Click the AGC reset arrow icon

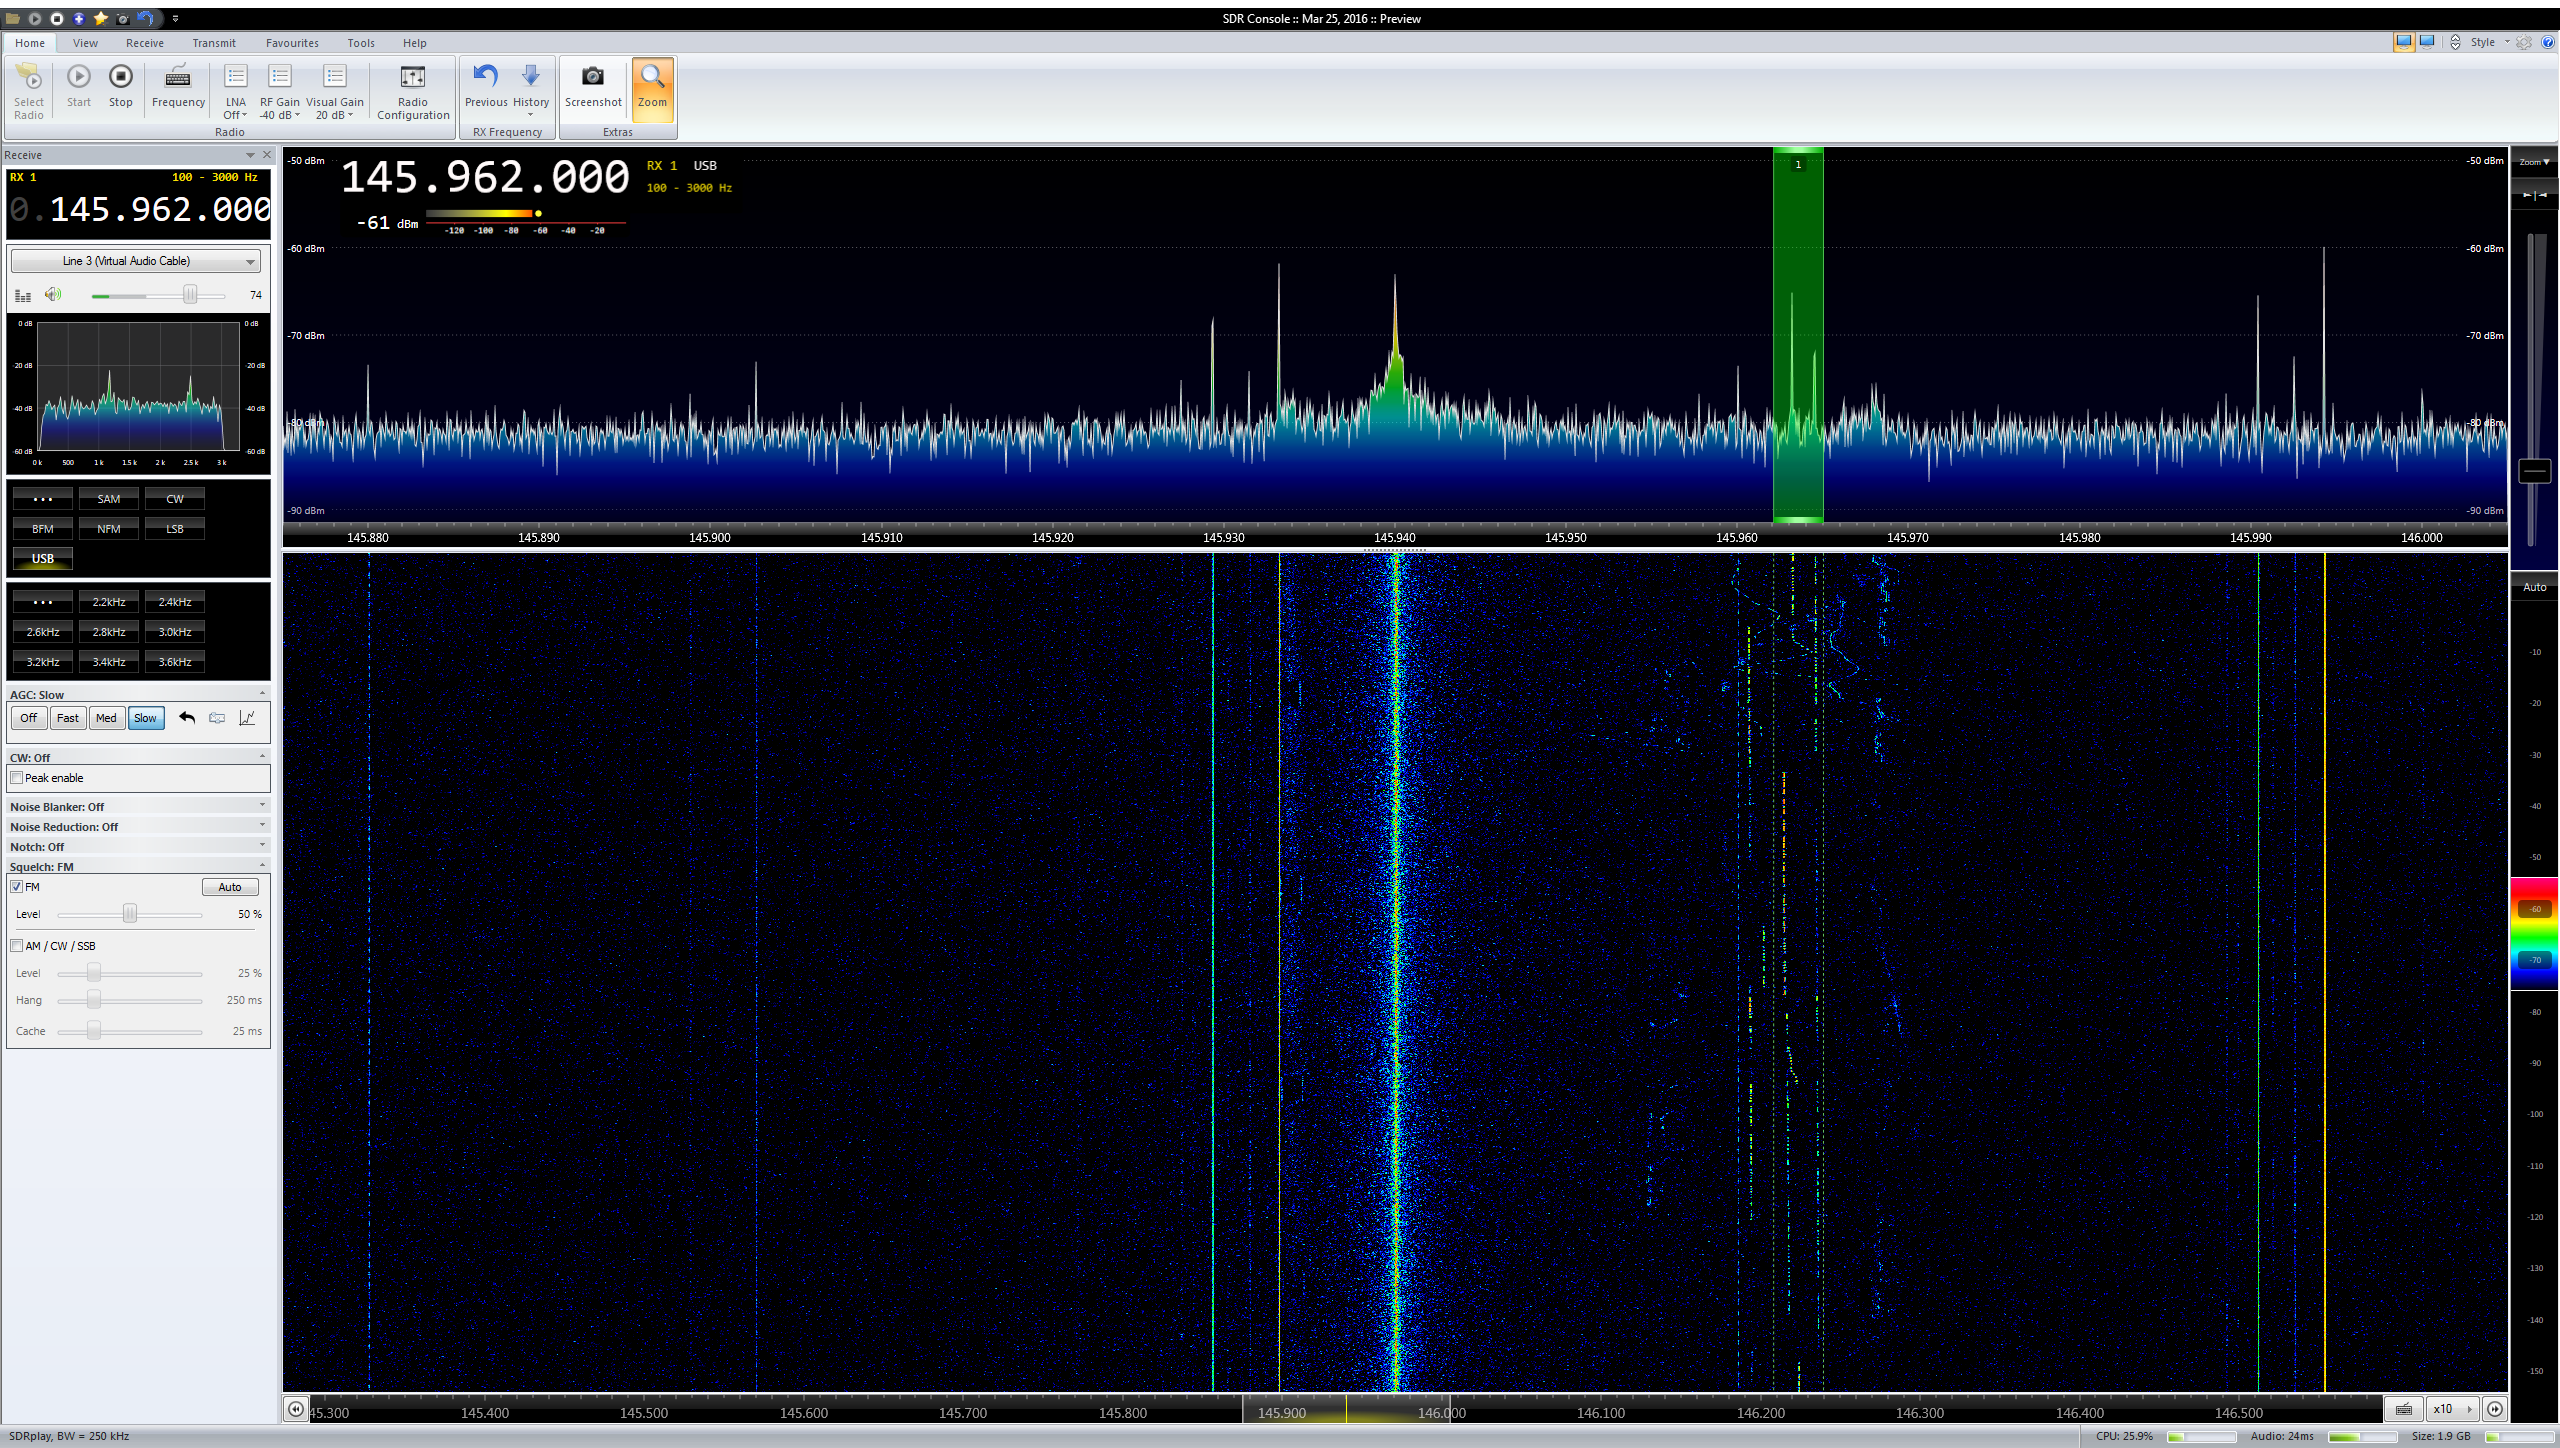coord(187,717)
